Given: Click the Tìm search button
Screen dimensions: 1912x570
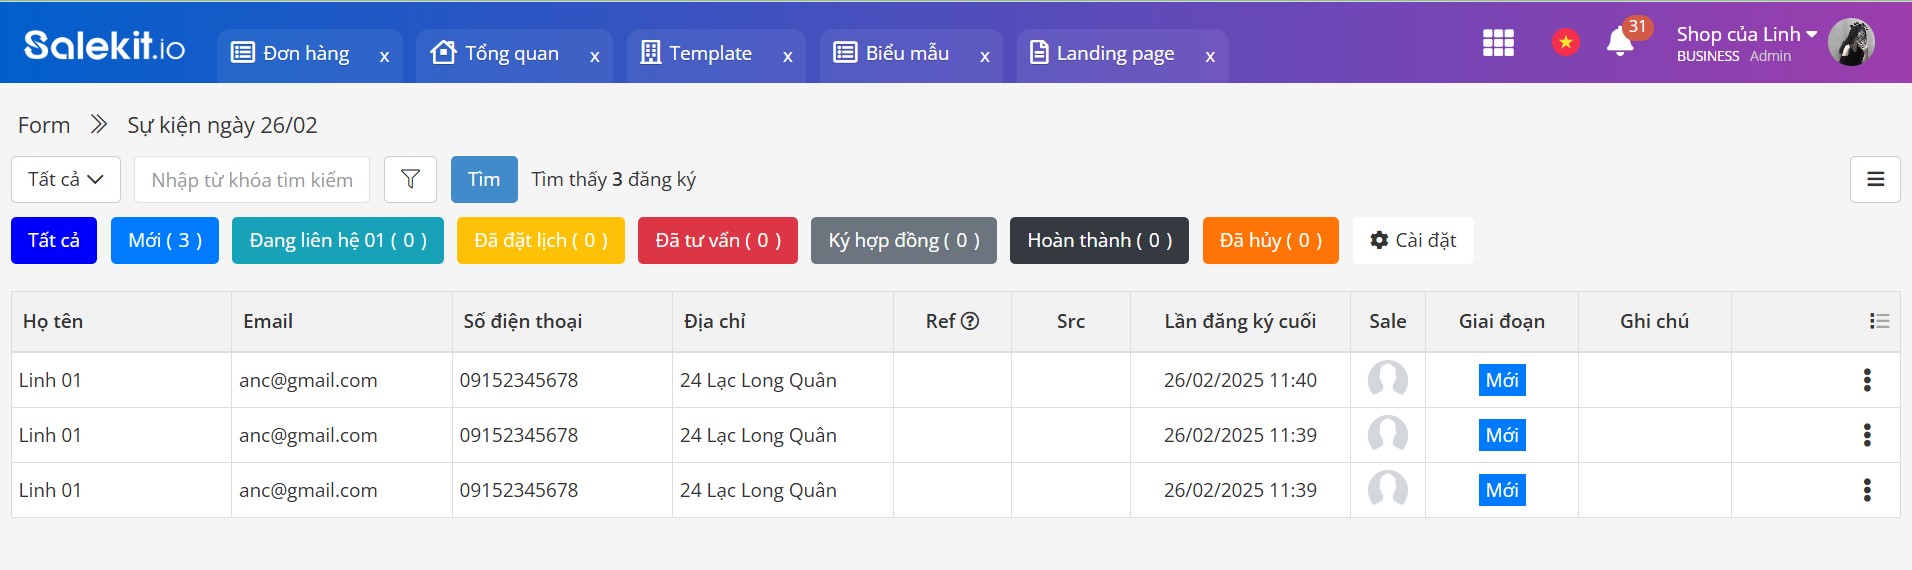Looking at the screenshot, I should pyautogui.click(x=484, y=180).
